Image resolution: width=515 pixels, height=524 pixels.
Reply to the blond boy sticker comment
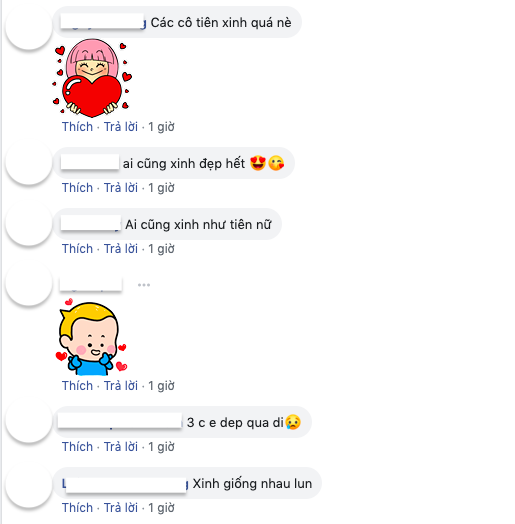point(121,386)
